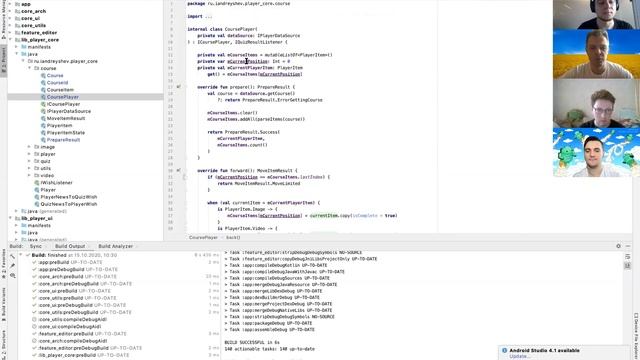Click override gutter icon beside forward() function
The width and height of the screenshot is (640, 360).
178,170
